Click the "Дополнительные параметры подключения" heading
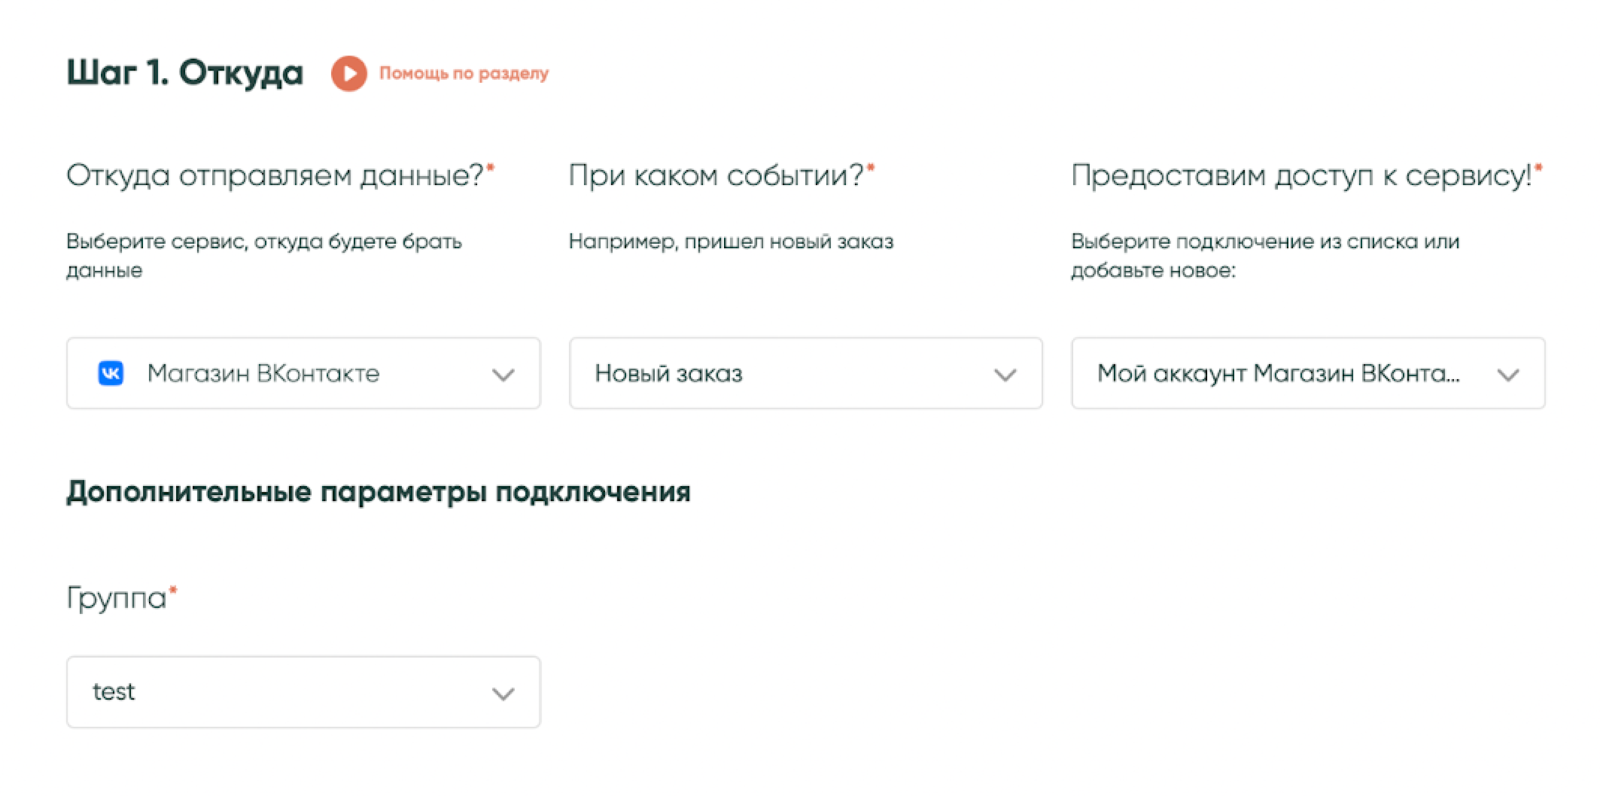 coord(378,492)
